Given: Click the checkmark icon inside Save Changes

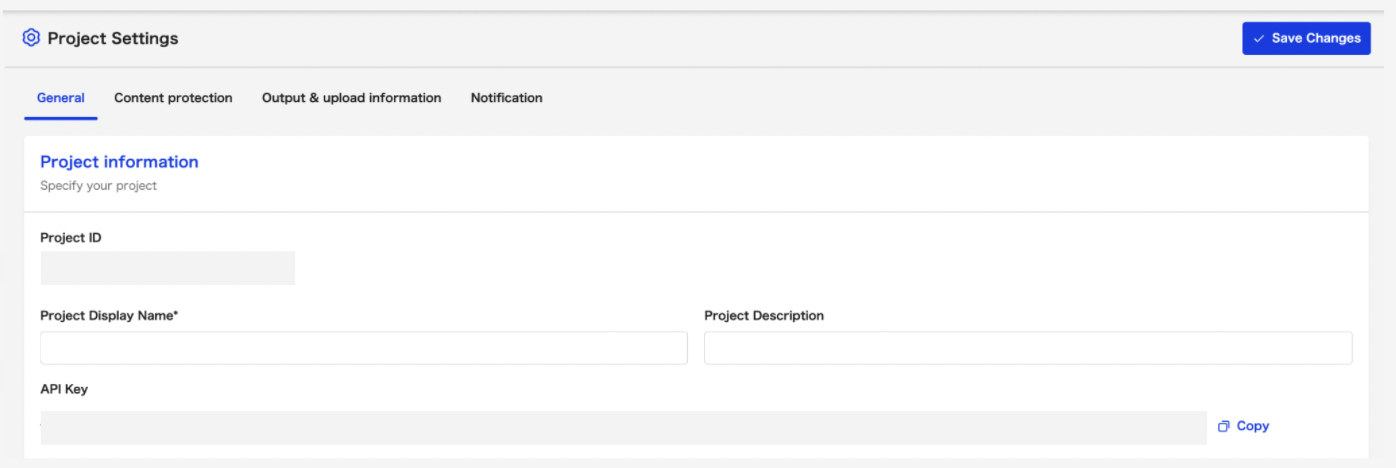Looking at the screenshot, I should [x=1259, y=39].
